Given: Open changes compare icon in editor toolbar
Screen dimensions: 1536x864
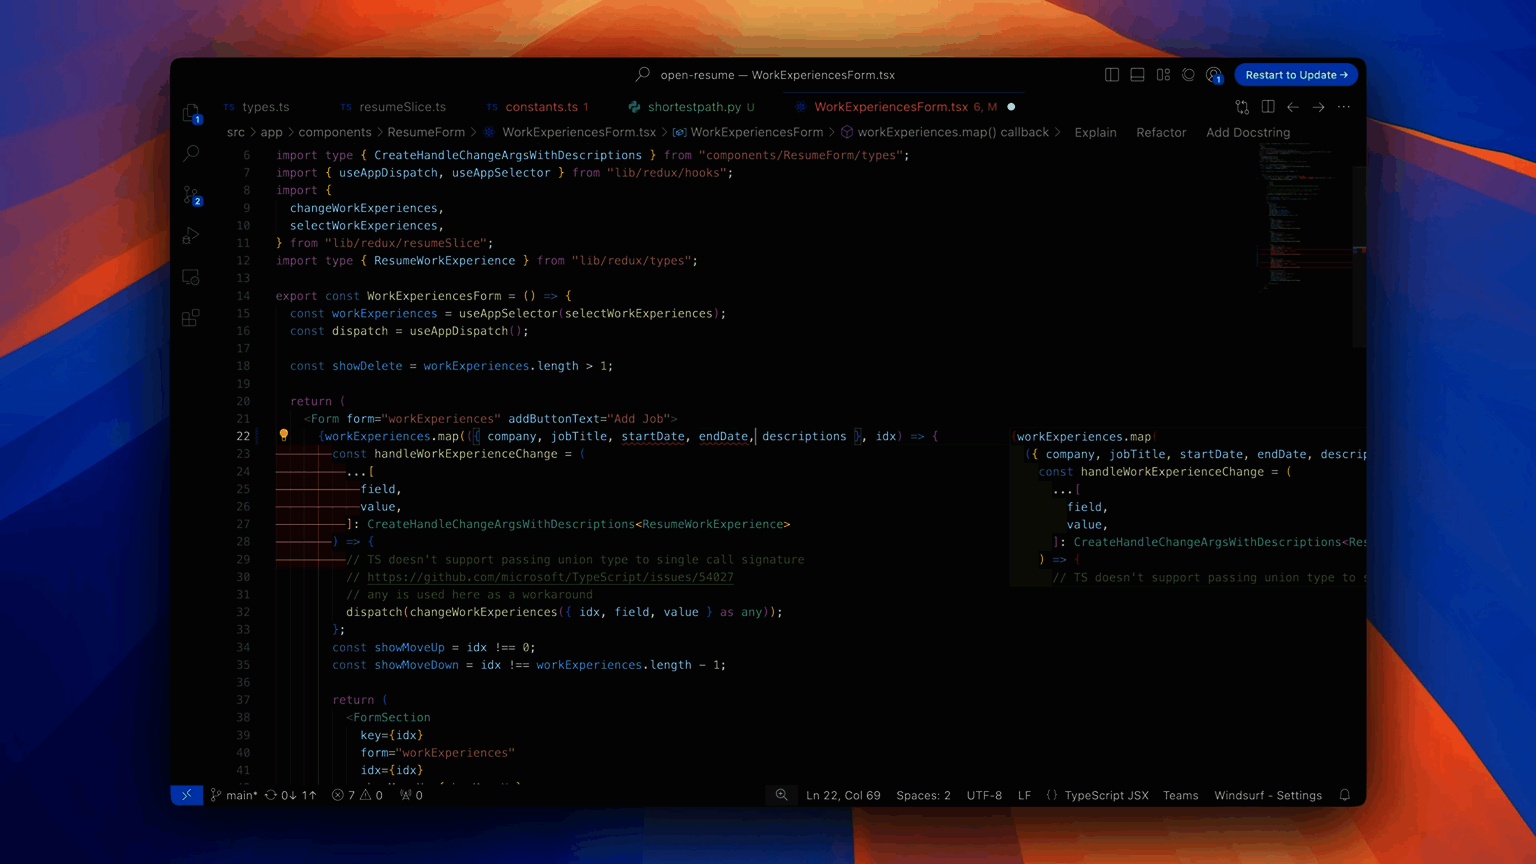Looking at the screenshot, I should pos(1242,107).
